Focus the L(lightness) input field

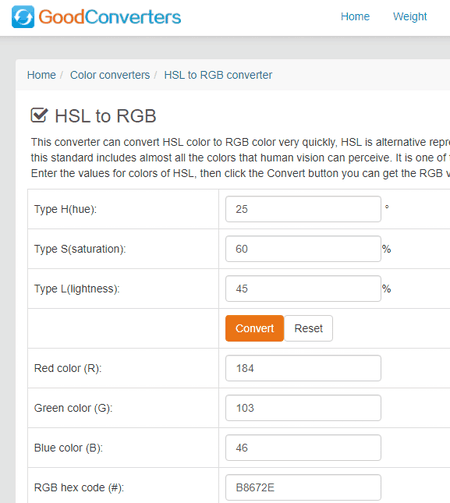(x=303, y=288)
